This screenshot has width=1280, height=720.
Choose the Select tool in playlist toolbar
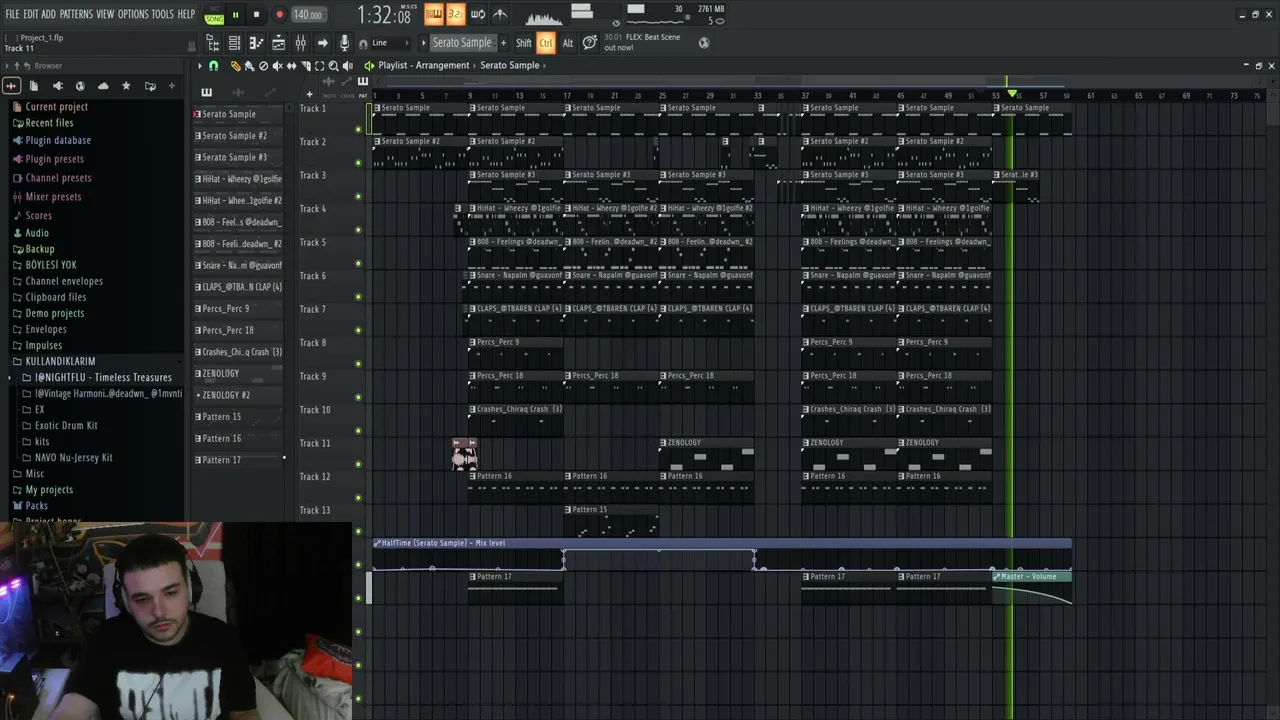319,66
